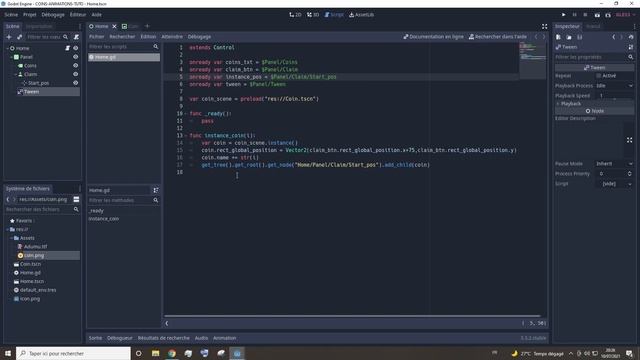
Task: Instance a child scene via link icon
Action: (19, 37)
